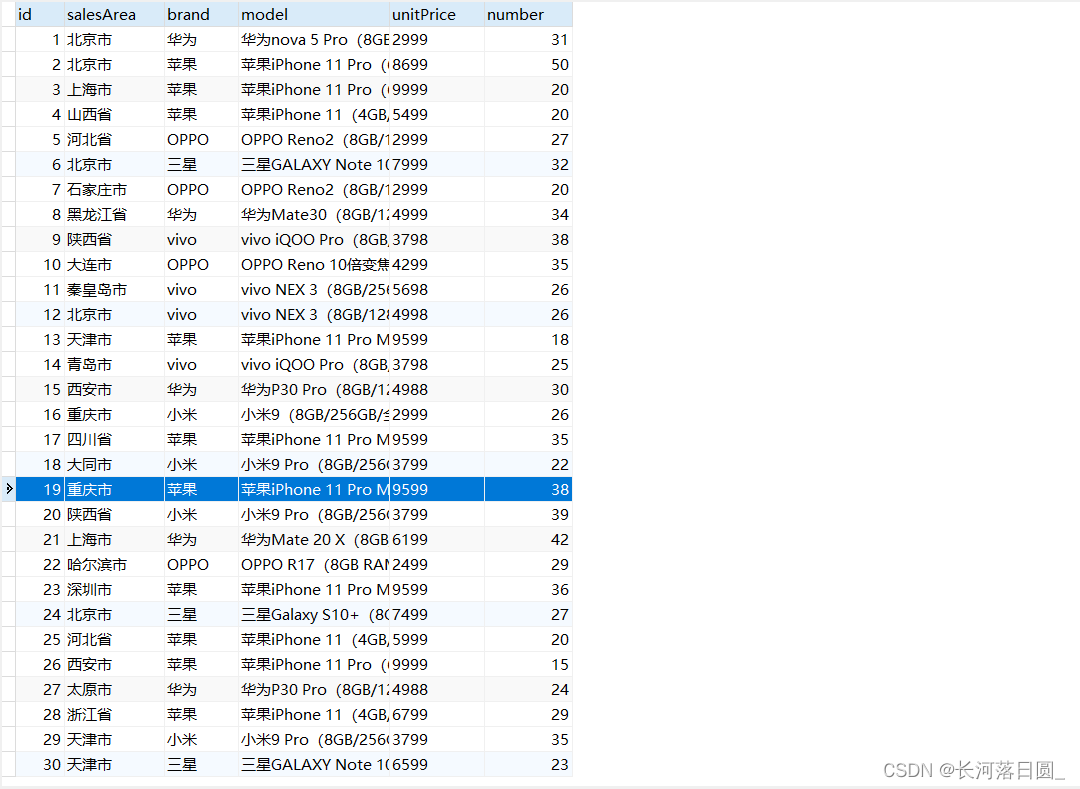
Task: Select unitPrice cell 5698
Action: coord(437,290)
